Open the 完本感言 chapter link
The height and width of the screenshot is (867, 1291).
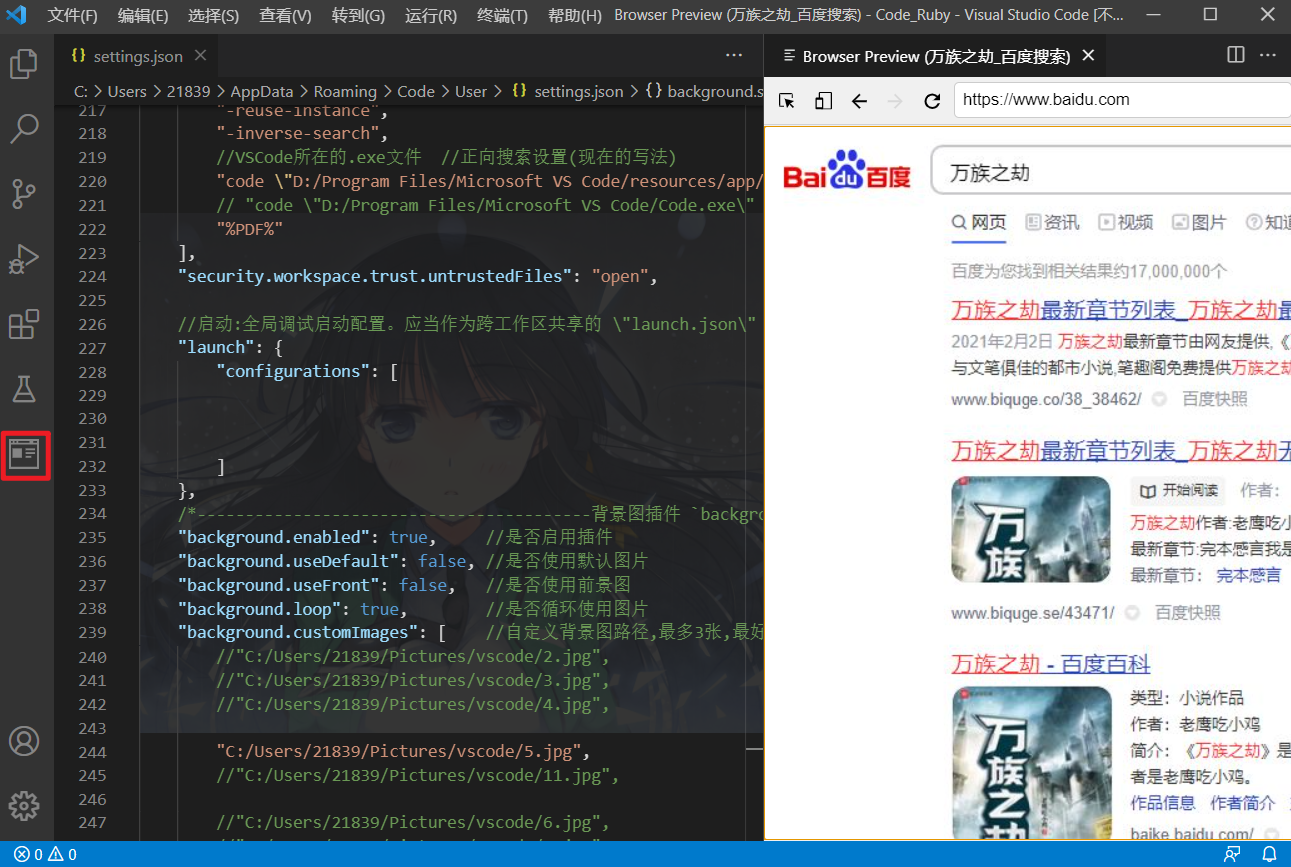pyautogui.click(x=1248, y=576)
